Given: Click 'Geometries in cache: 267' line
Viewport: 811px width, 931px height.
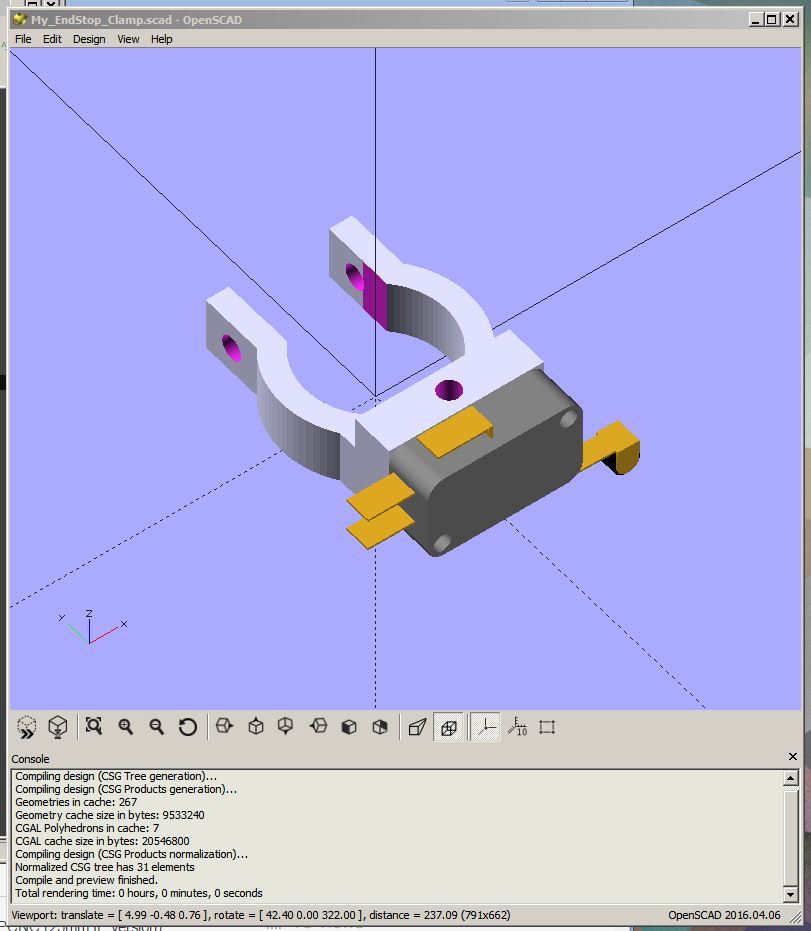Looking at the screenshot, I should click(76, 802).
